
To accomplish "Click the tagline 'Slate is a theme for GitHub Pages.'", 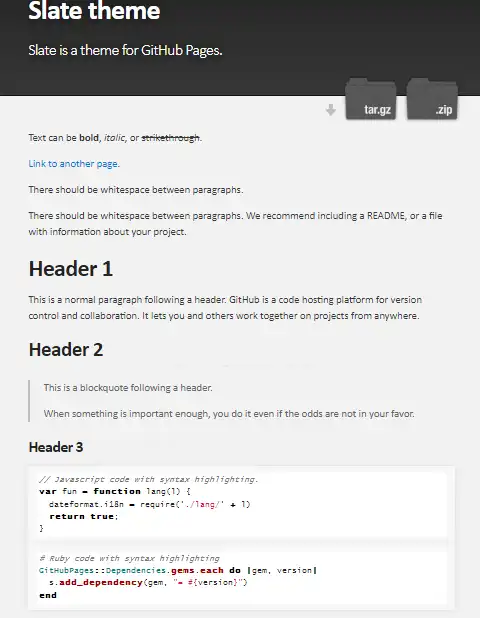I will tap(125, 50).
